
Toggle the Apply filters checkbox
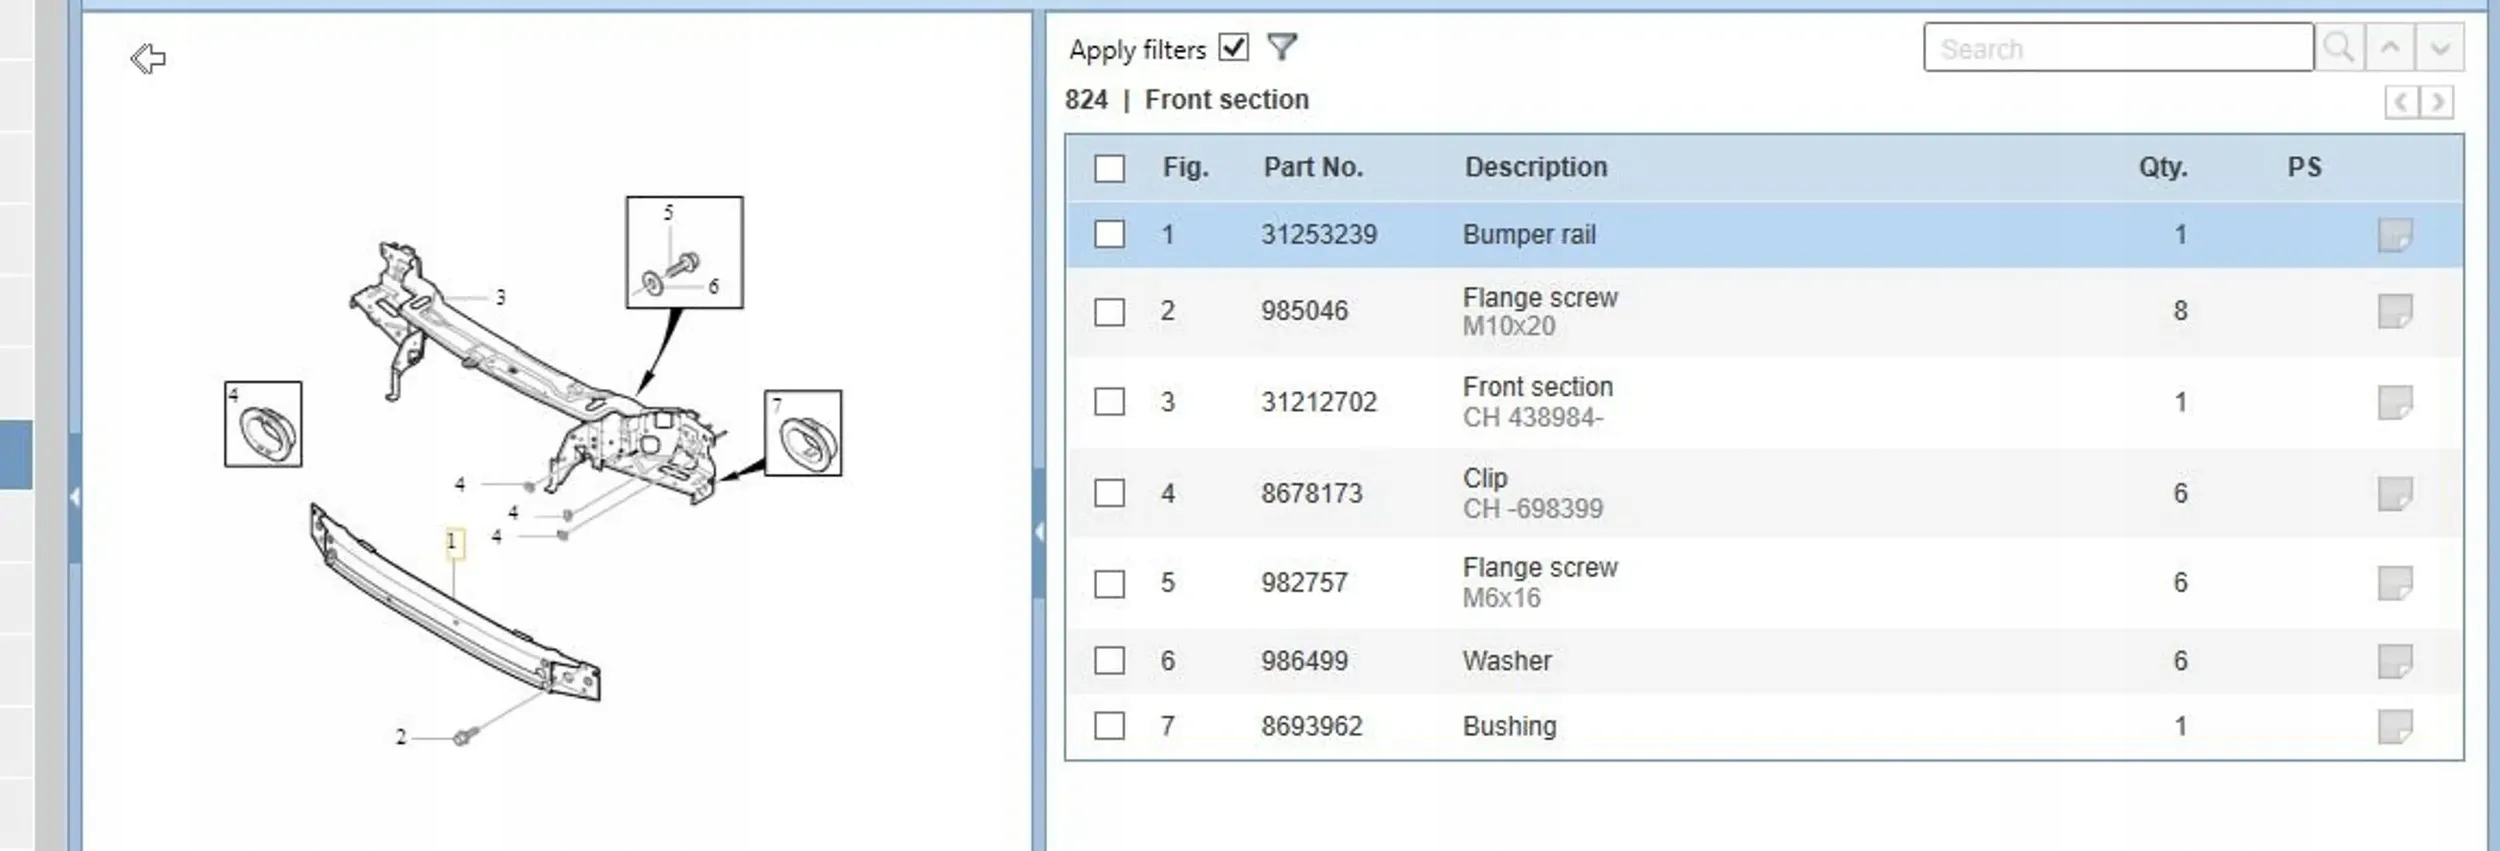(1234, 48)
